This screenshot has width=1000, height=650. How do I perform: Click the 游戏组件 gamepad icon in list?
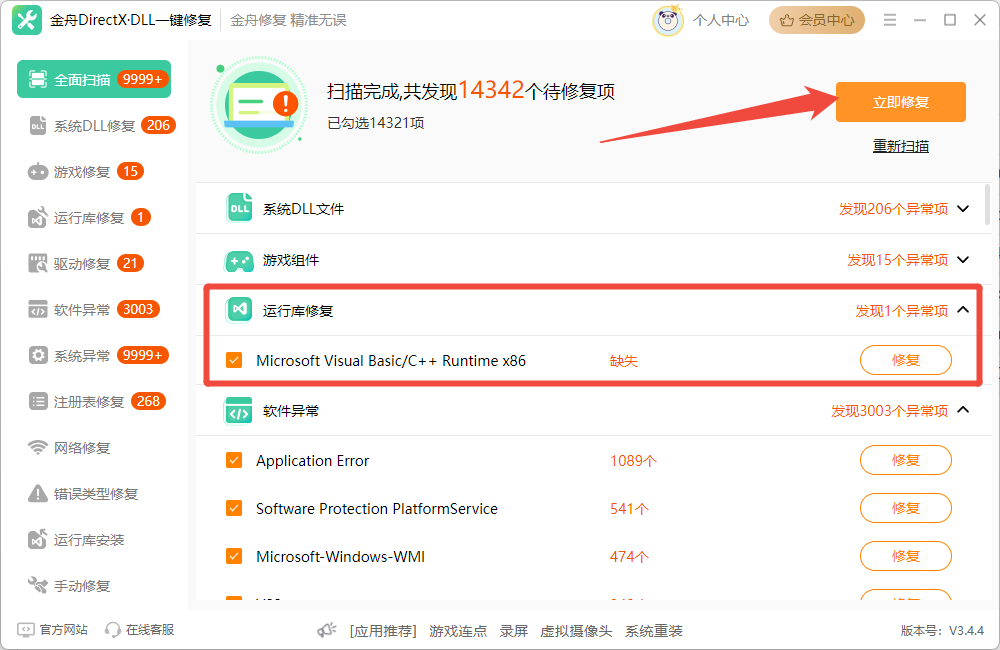pyautogui.click(x=239, y=260)
